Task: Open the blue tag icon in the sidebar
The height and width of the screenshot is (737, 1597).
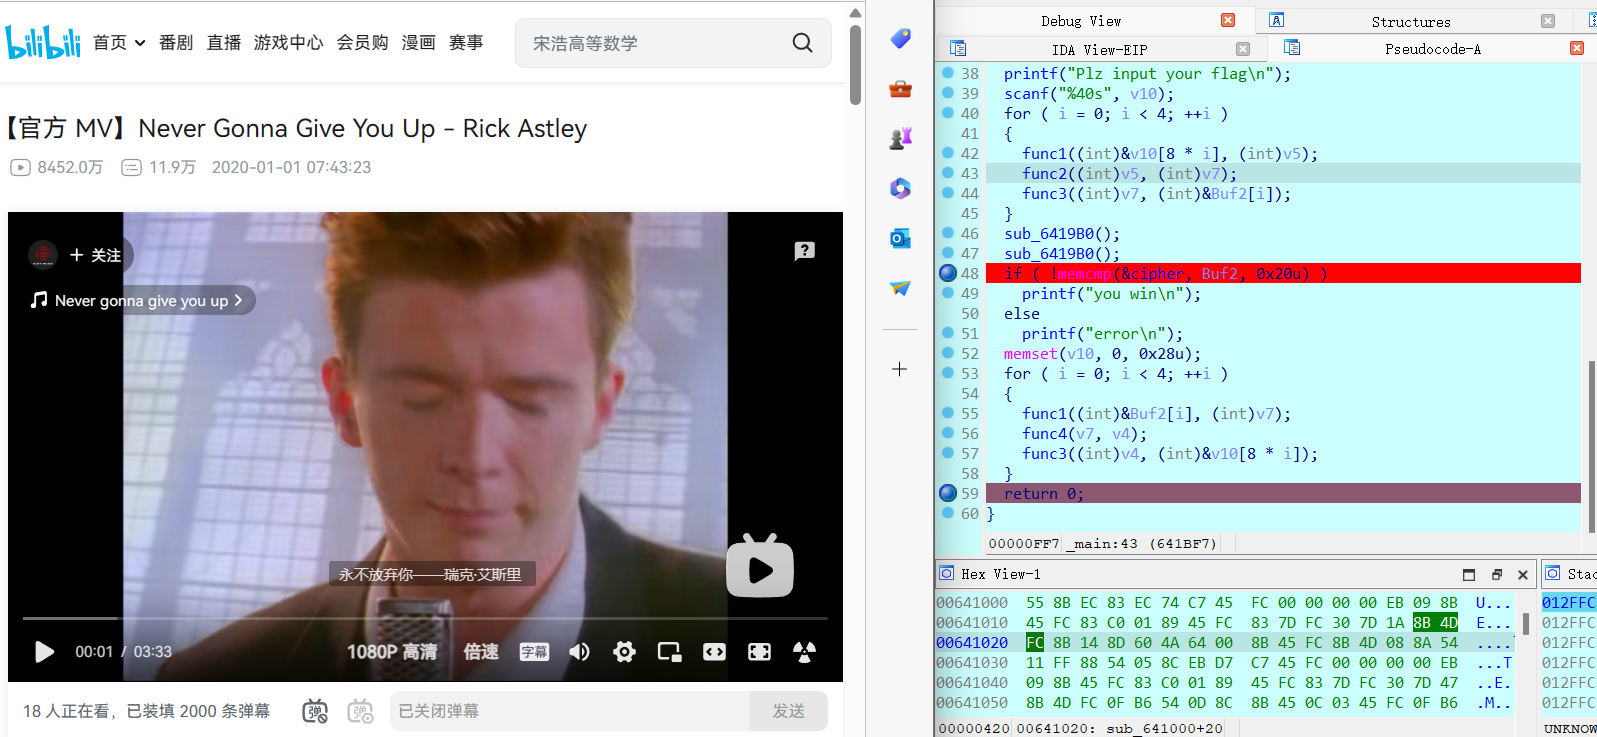Action: click(x=900, y=39)
